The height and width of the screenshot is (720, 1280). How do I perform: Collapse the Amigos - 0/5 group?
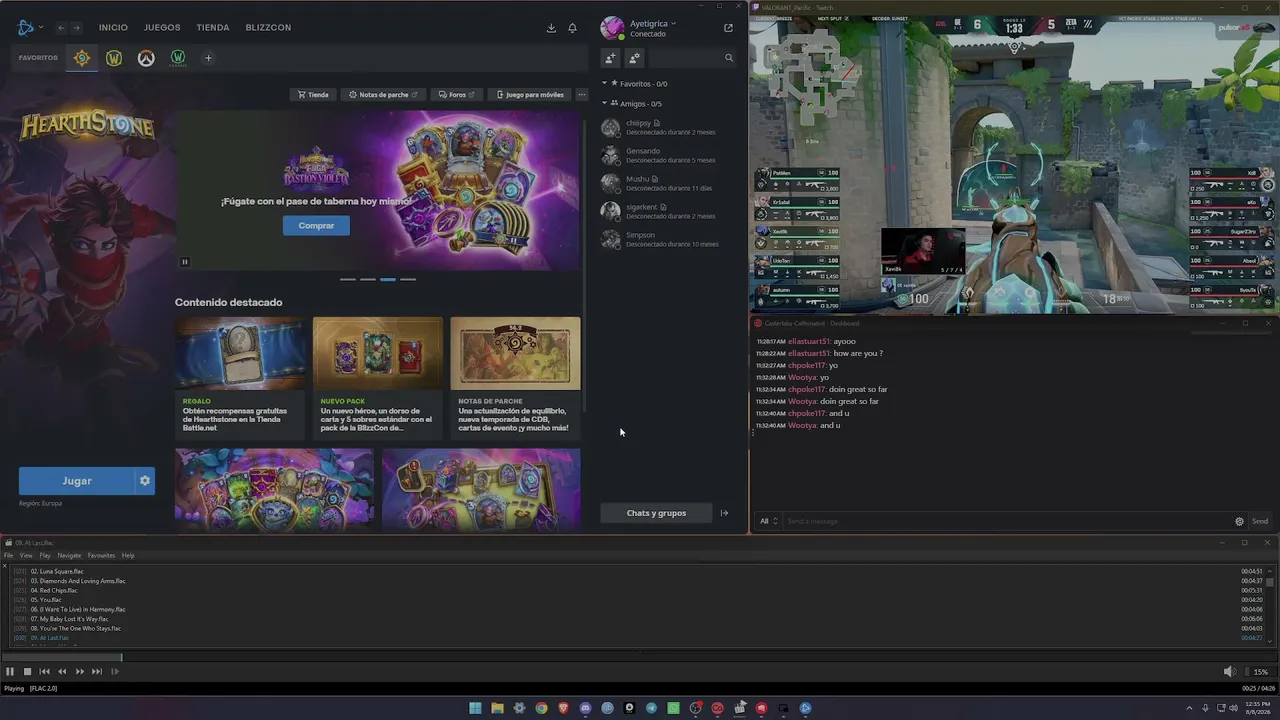[605, 103]
